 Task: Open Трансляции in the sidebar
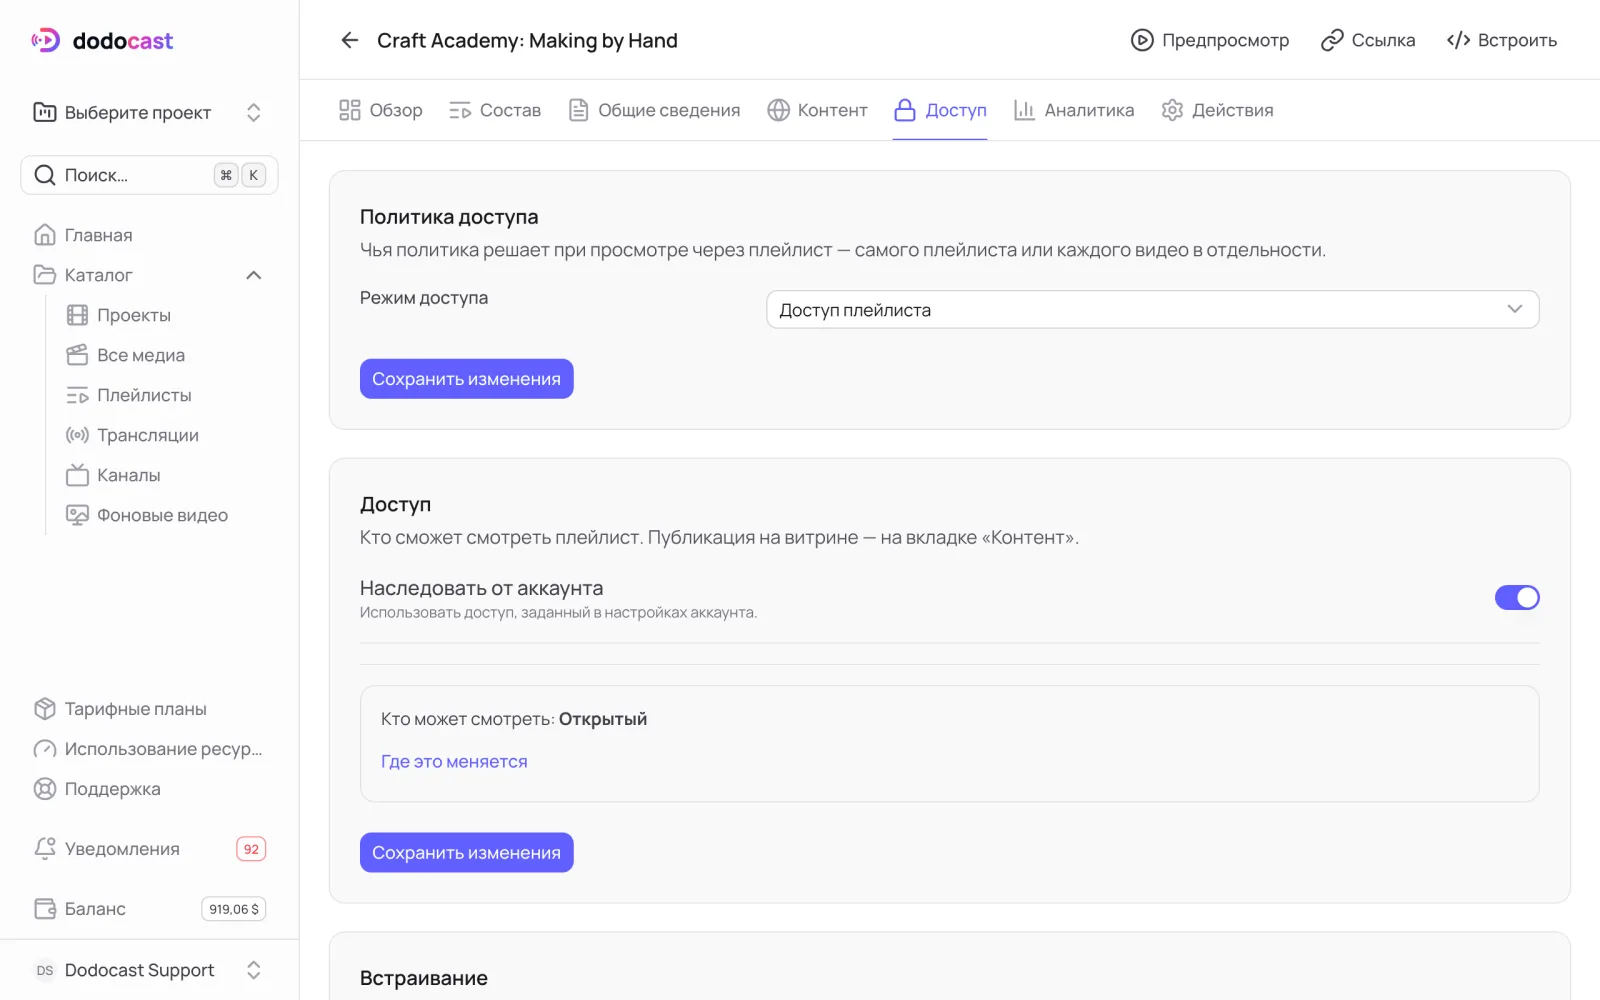(148, 435)
